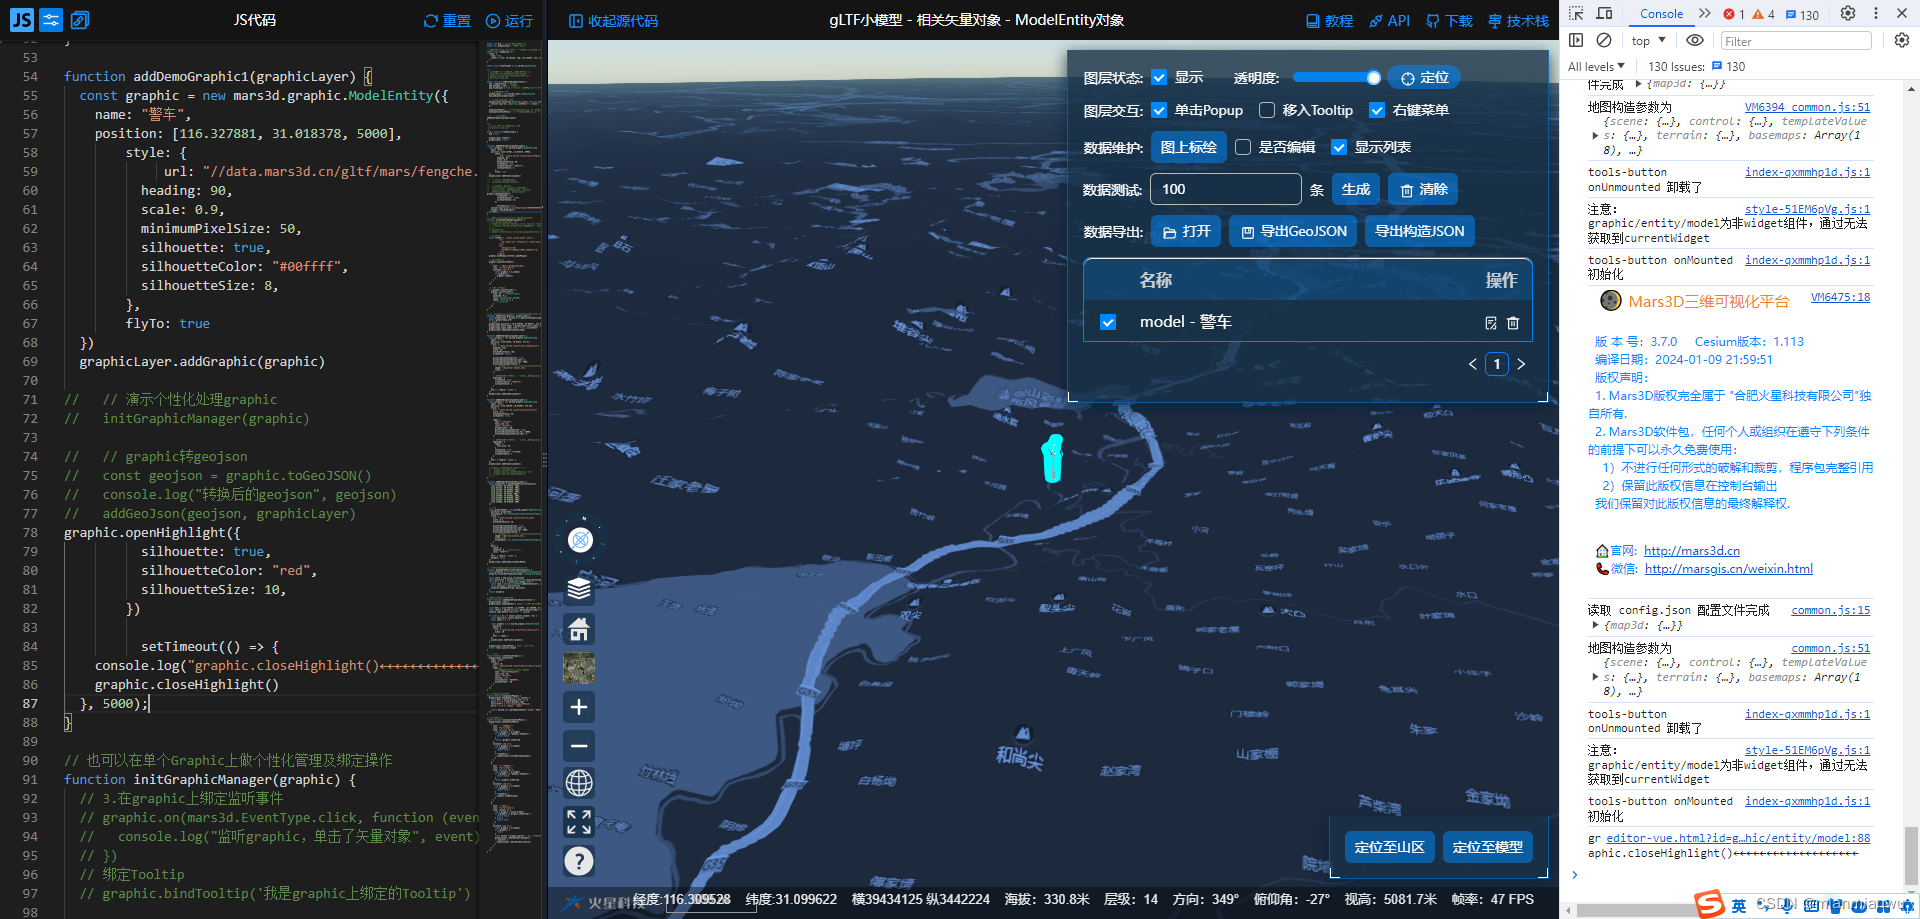This screenshot has width=1920, height=919.
Task: Uncheck the 显示 layer state checkbox
Action: [x=1159, y=77]
